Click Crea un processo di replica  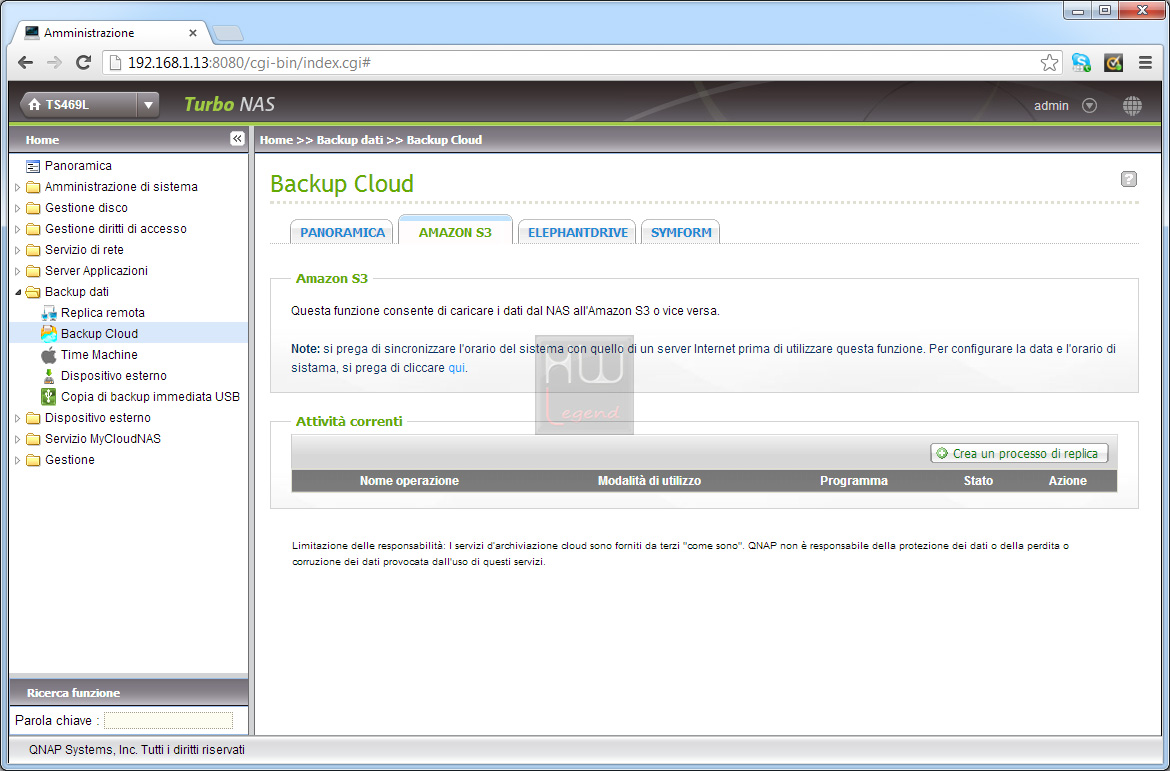click(1019, 453)
